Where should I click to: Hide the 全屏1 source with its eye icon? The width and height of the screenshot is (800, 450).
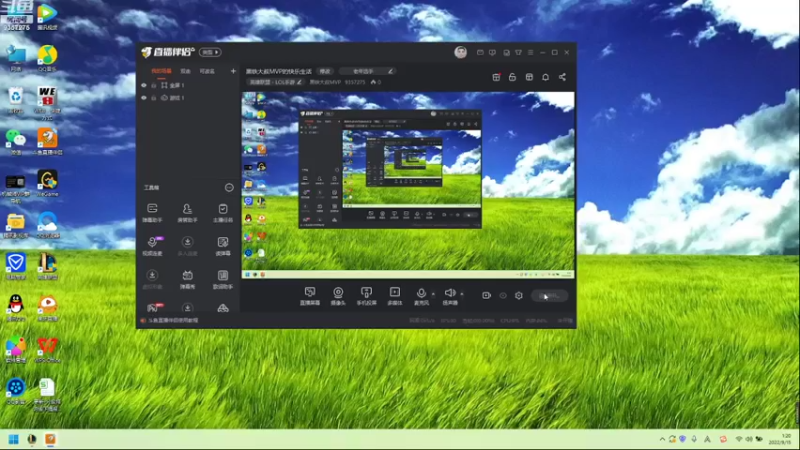coord(144,85)
